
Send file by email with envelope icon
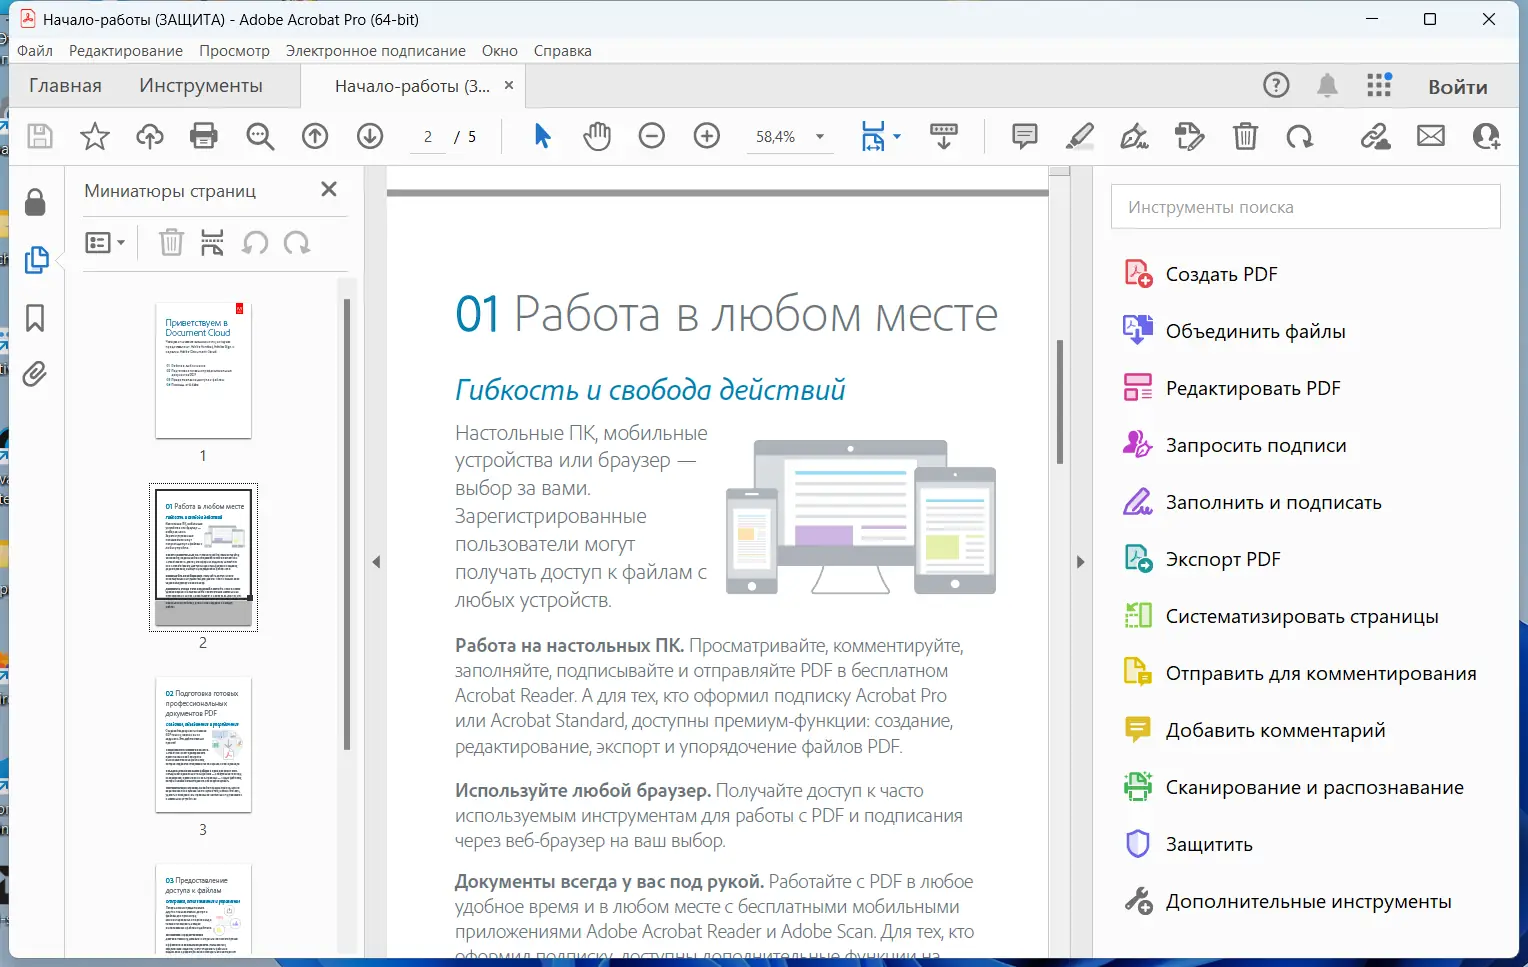1431,136
